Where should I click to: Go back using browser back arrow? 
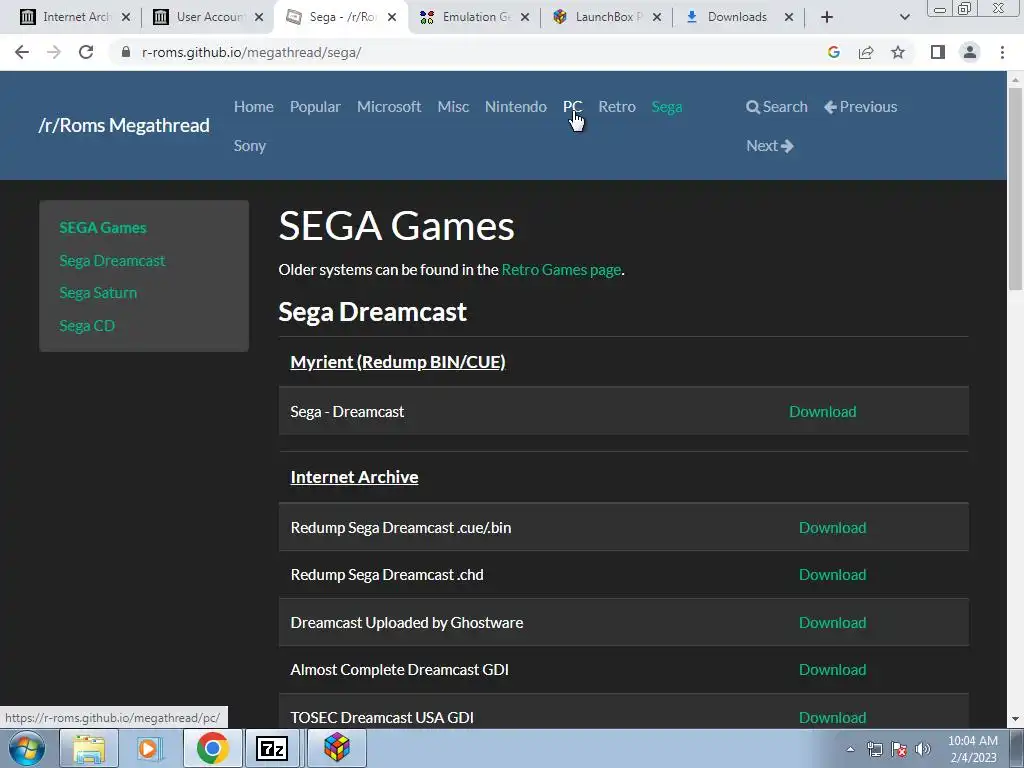tap(22, 52)
